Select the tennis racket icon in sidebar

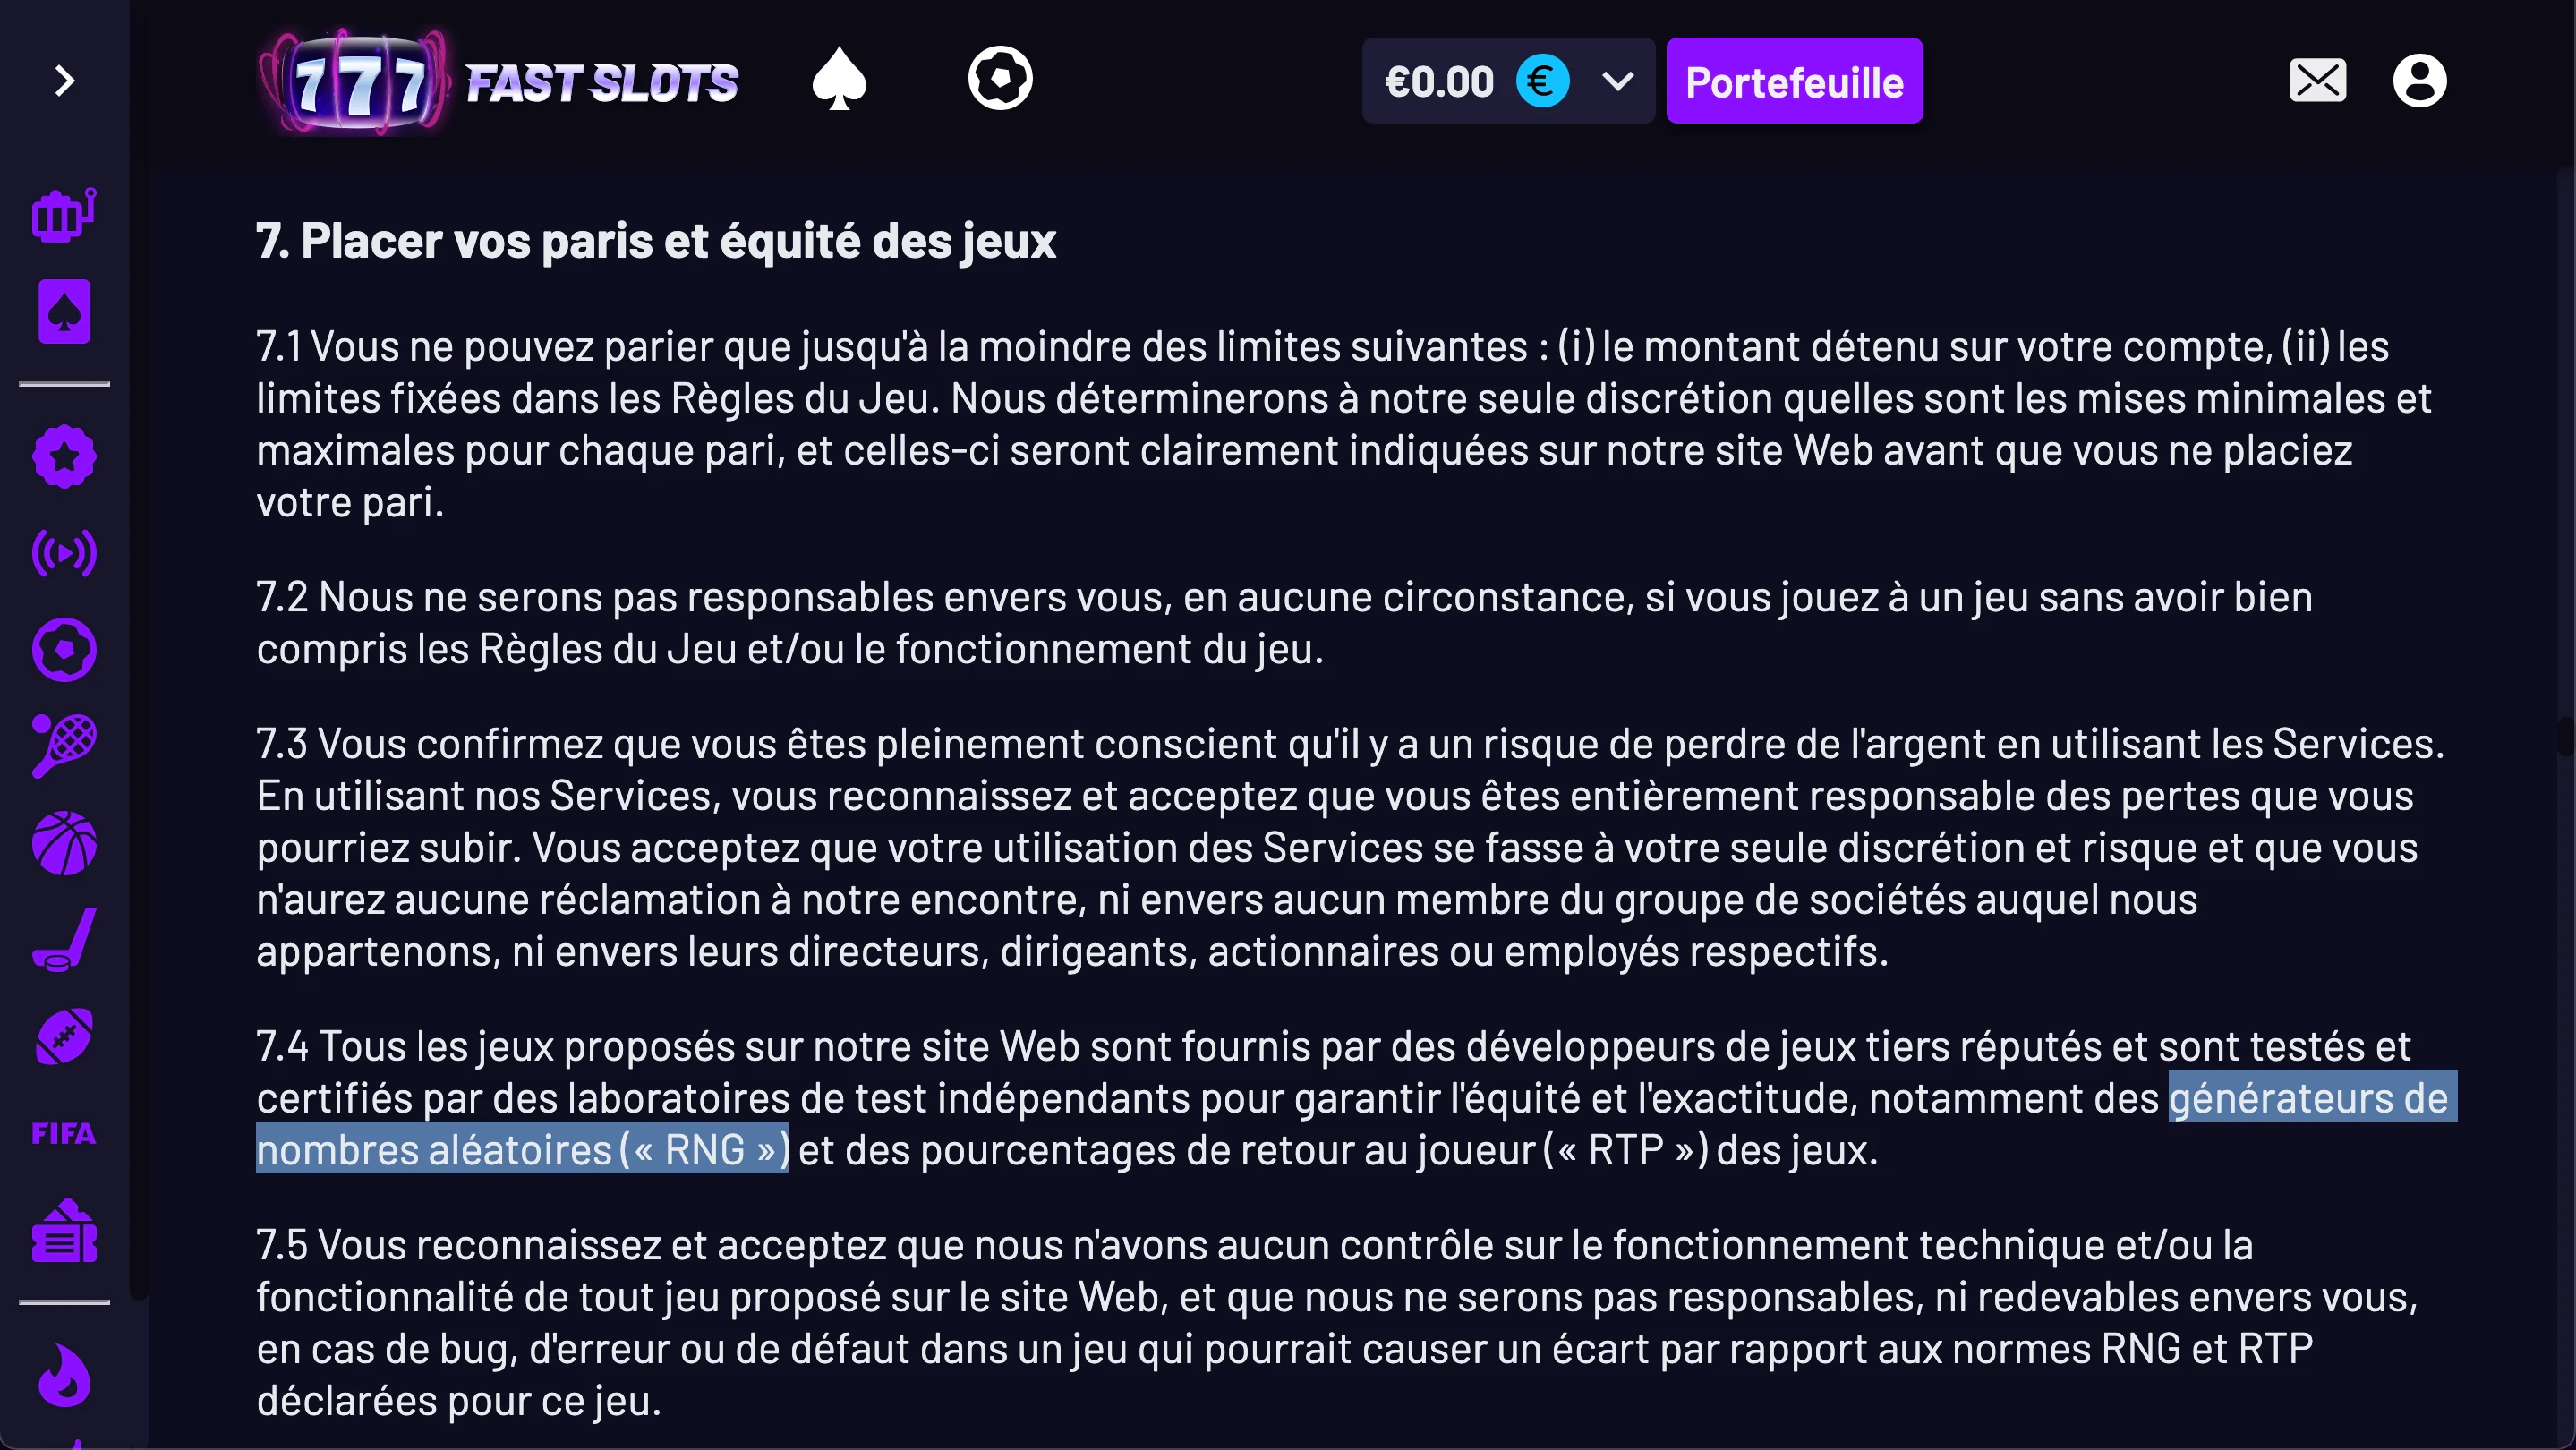click(x=64, y=746)
